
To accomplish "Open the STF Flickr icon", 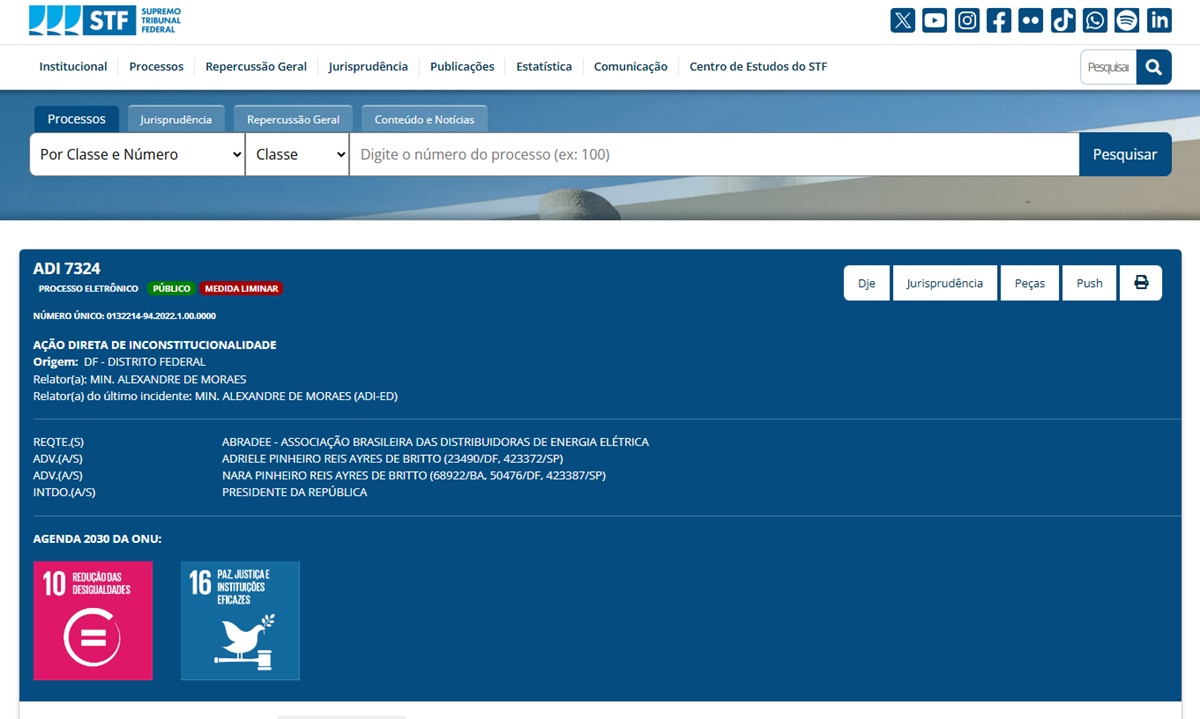I will click(1031, 20).
